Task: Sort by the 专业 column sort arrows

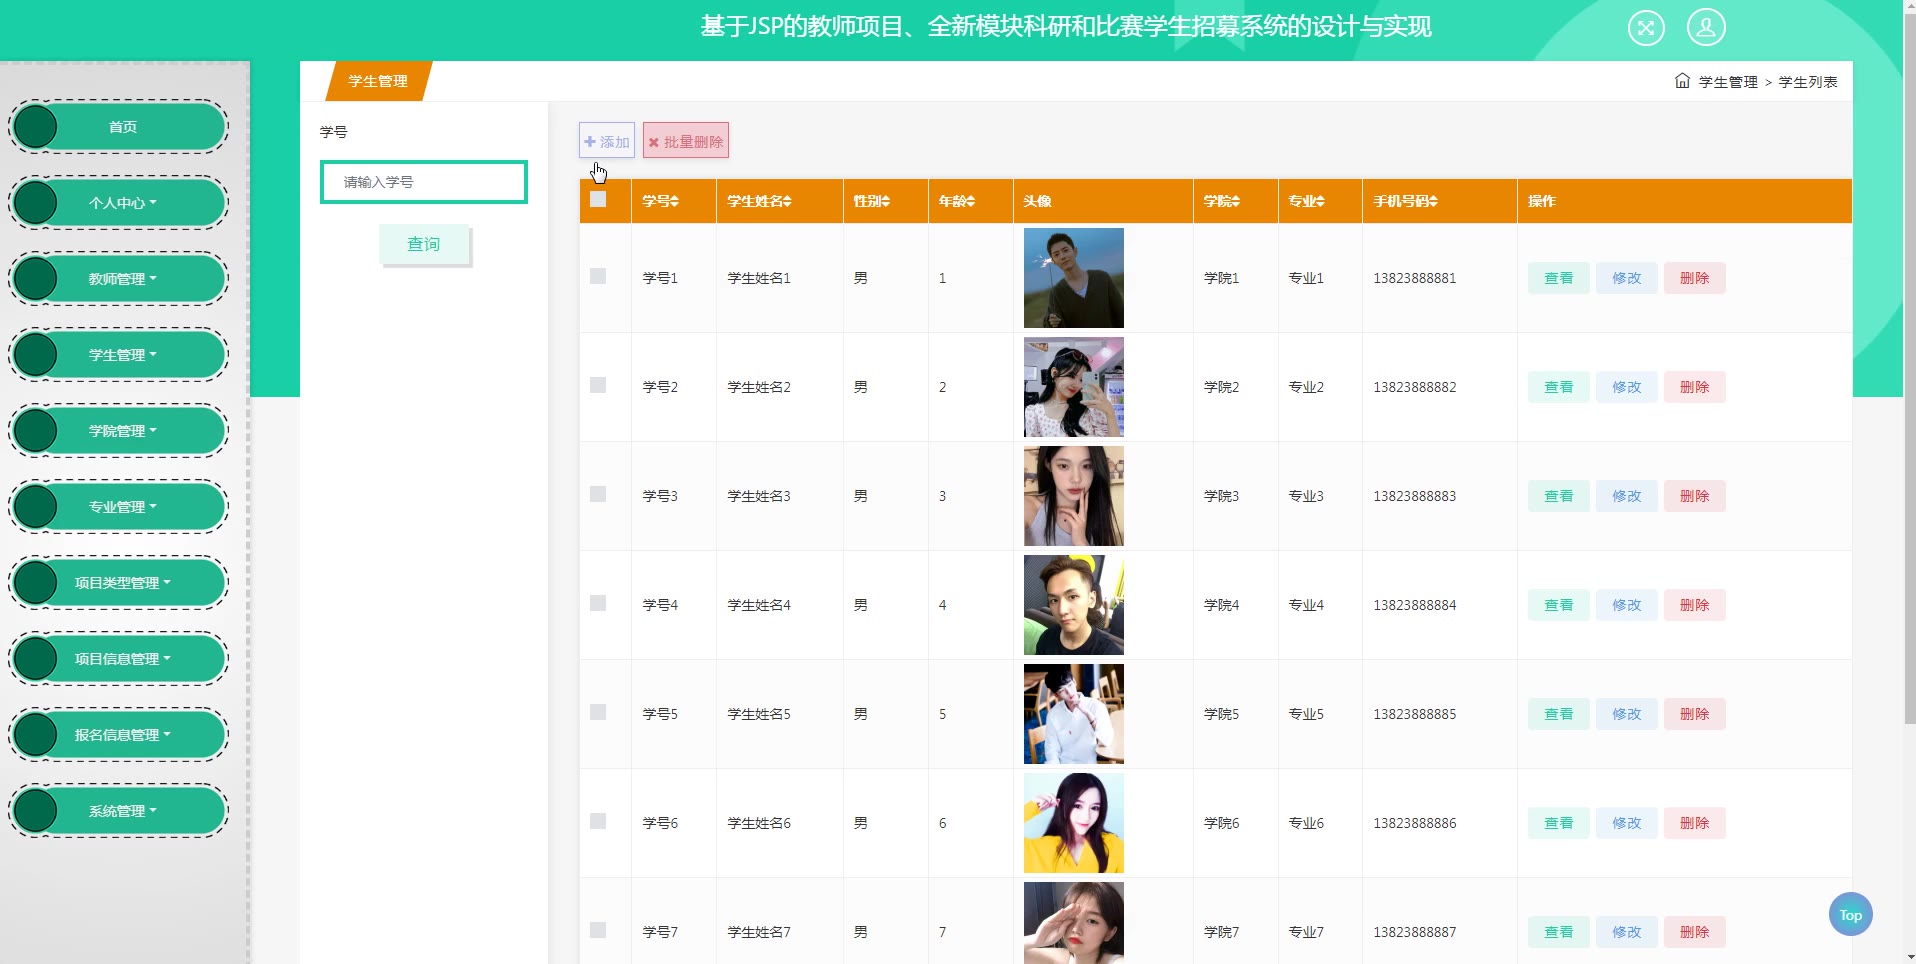Action: [x=1320, y=201]
